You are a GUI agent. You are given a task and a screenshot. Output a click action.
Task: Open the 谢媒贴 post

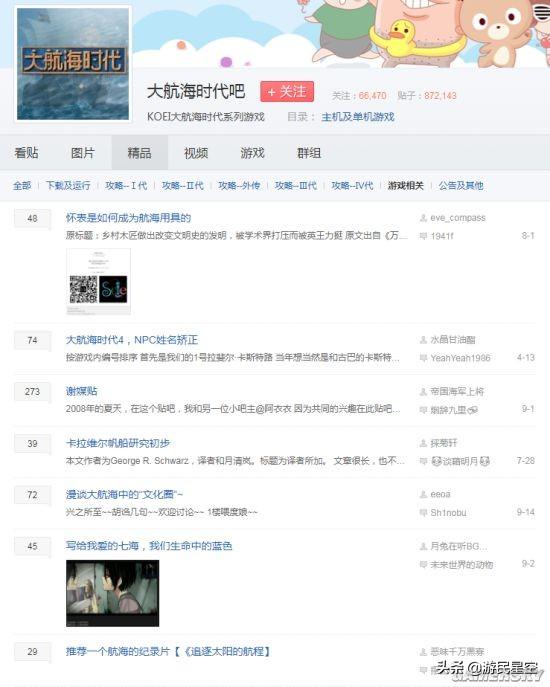pos(82,391)
